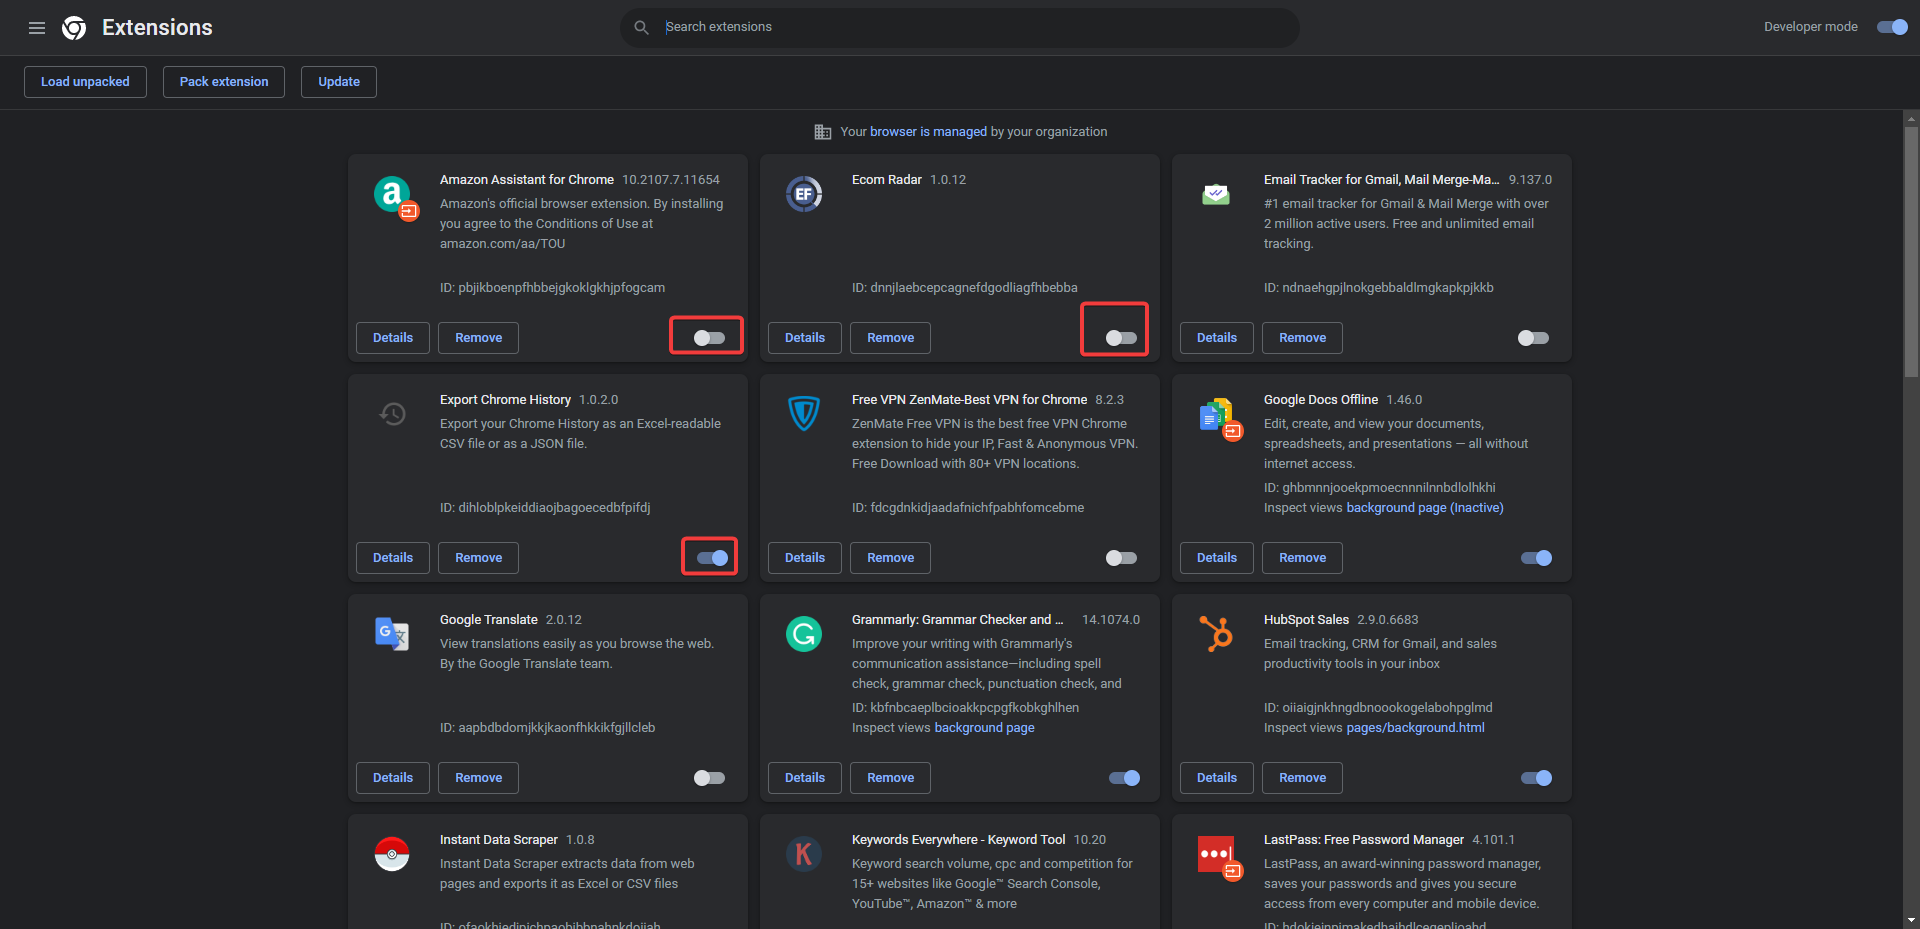Viewport: 1920px width, 929px height.
Task: Click the managed organization building icon
Action: [823, 132]
